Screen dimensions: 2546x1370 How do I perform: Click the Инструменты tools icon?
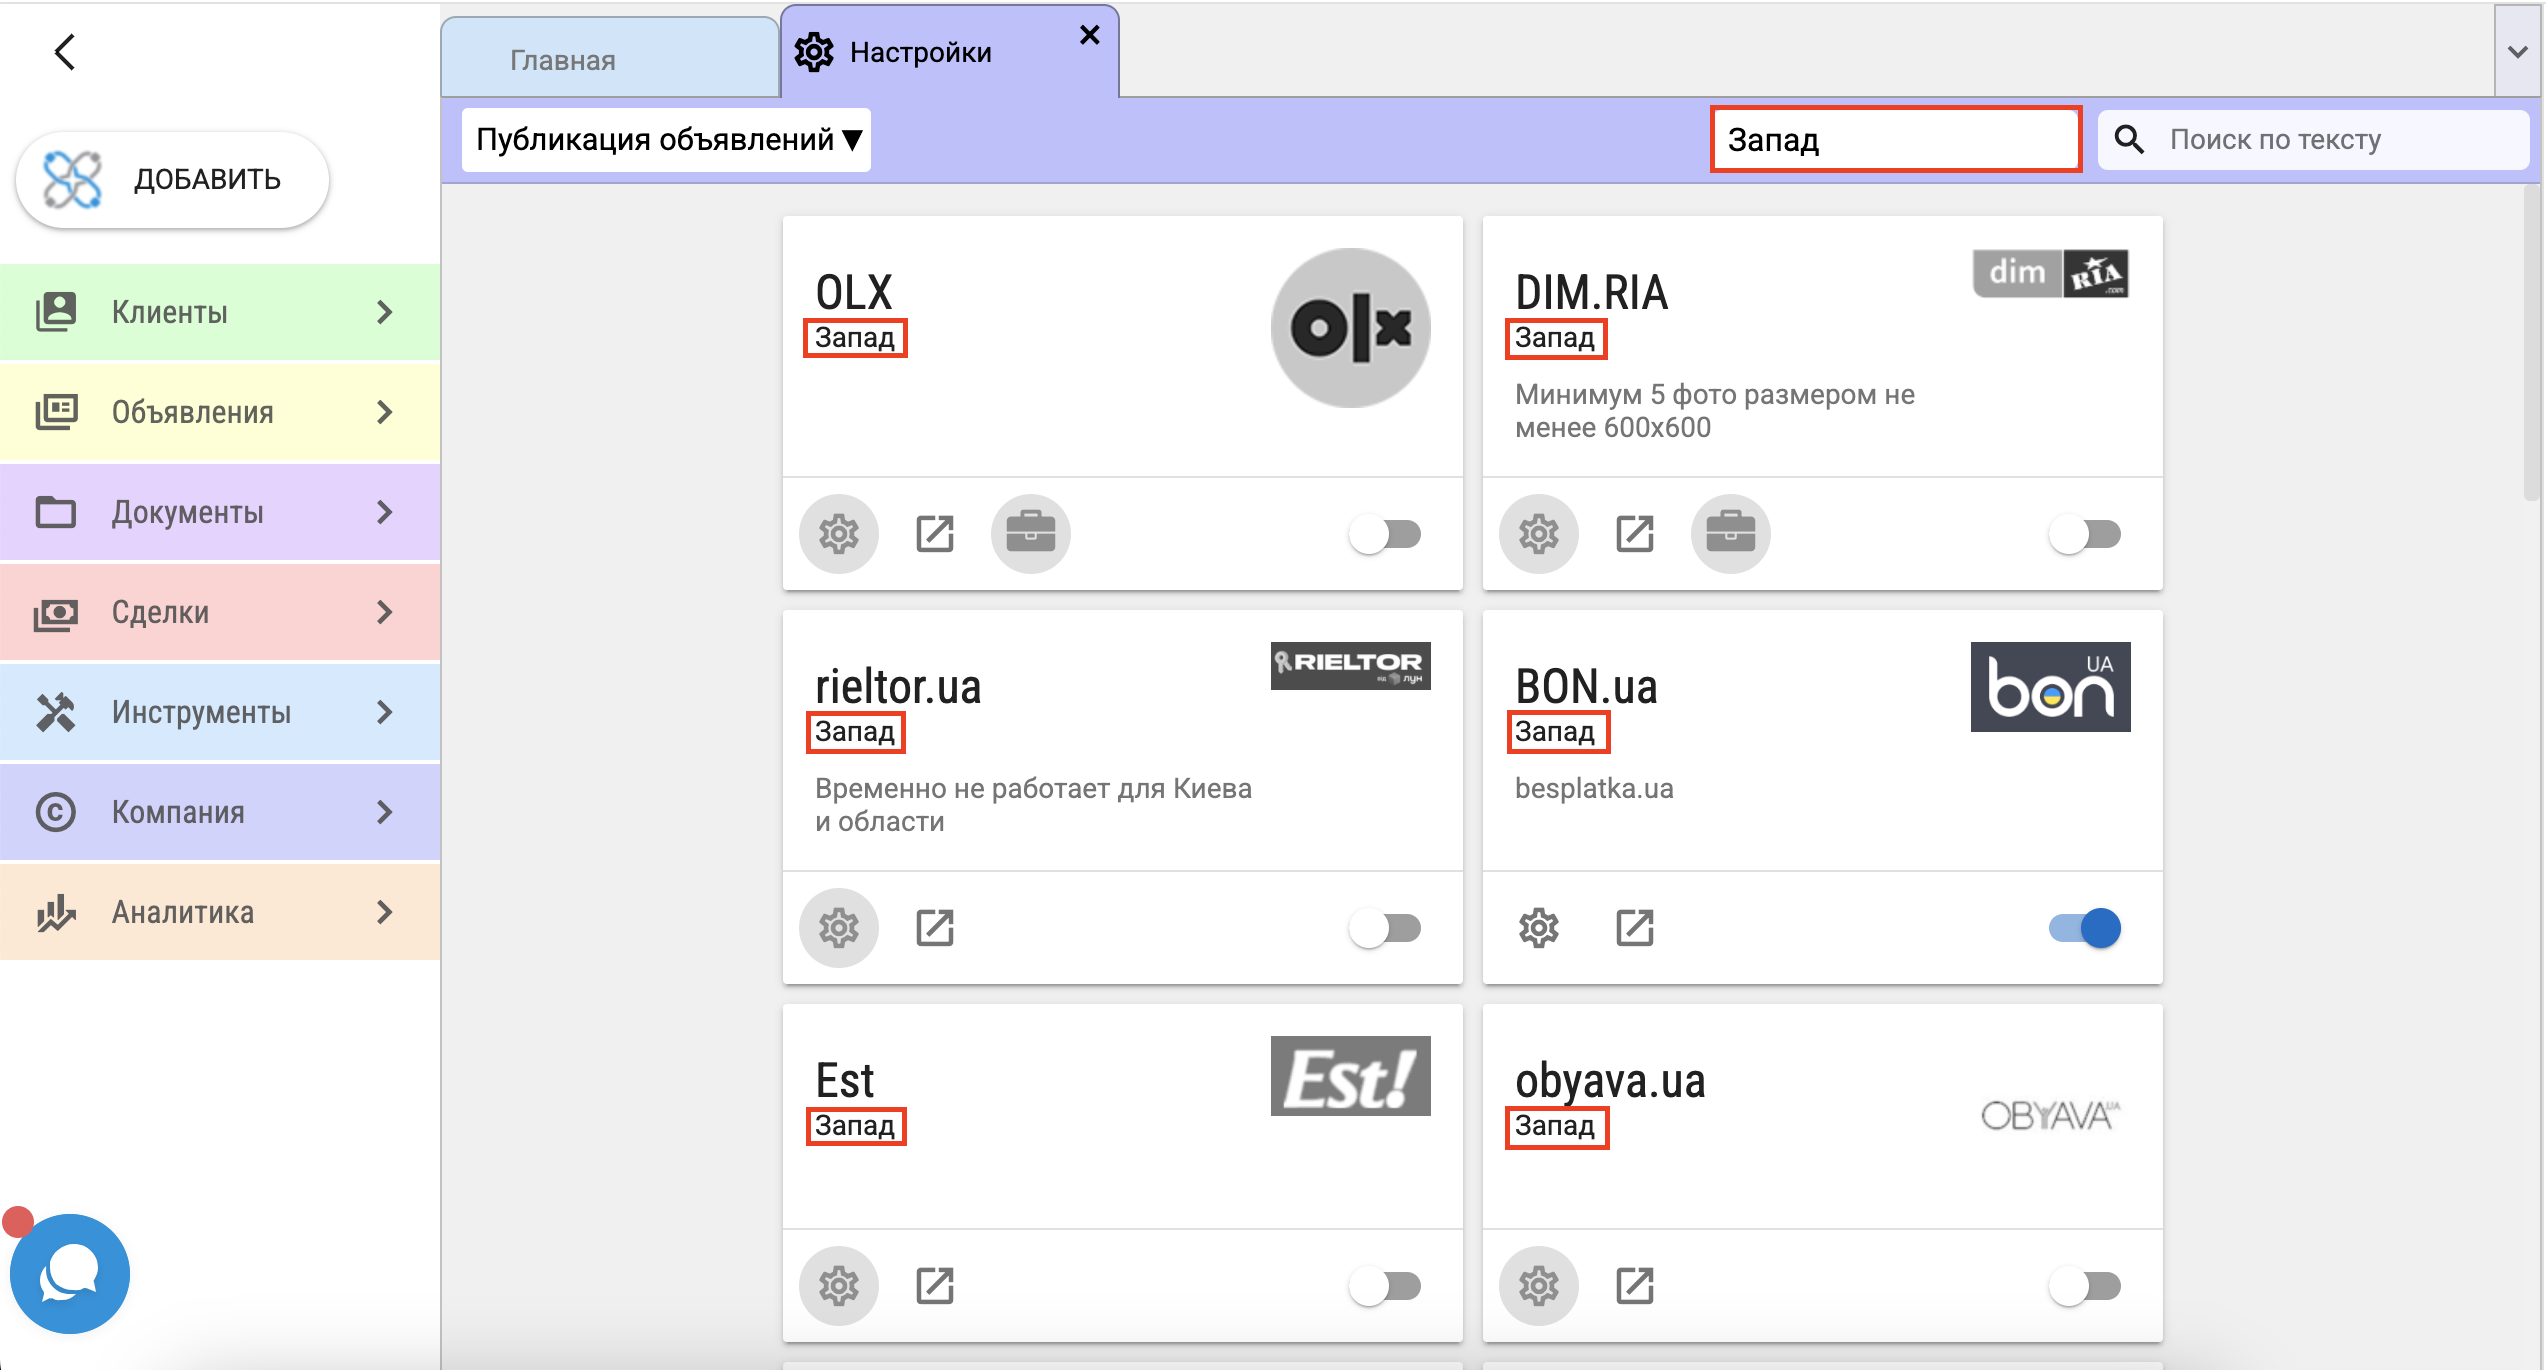coord(56,712)
